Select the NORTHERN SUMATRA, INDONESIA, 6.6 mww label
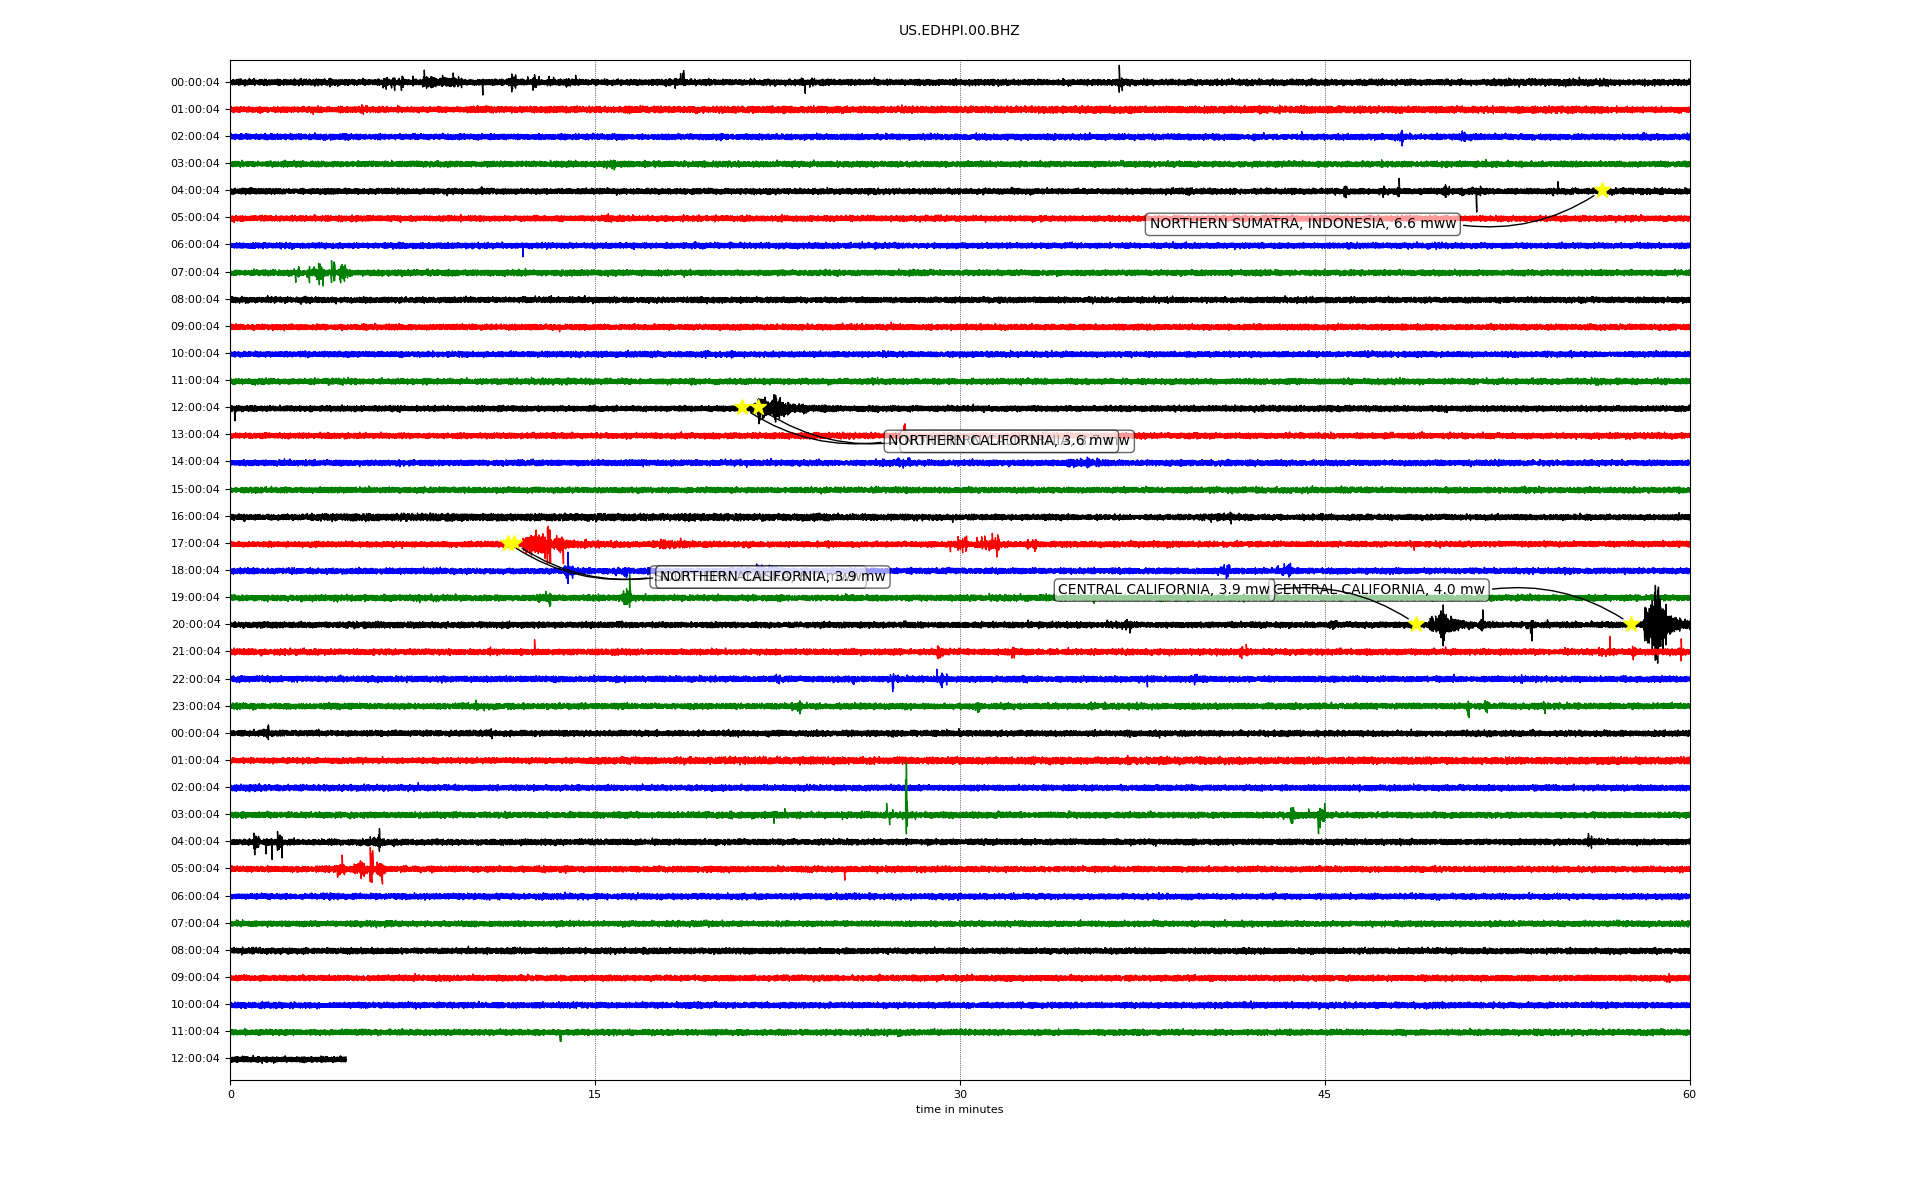The height and width of the screenshot is (1200, 1920). click(x=1302, y=224)
